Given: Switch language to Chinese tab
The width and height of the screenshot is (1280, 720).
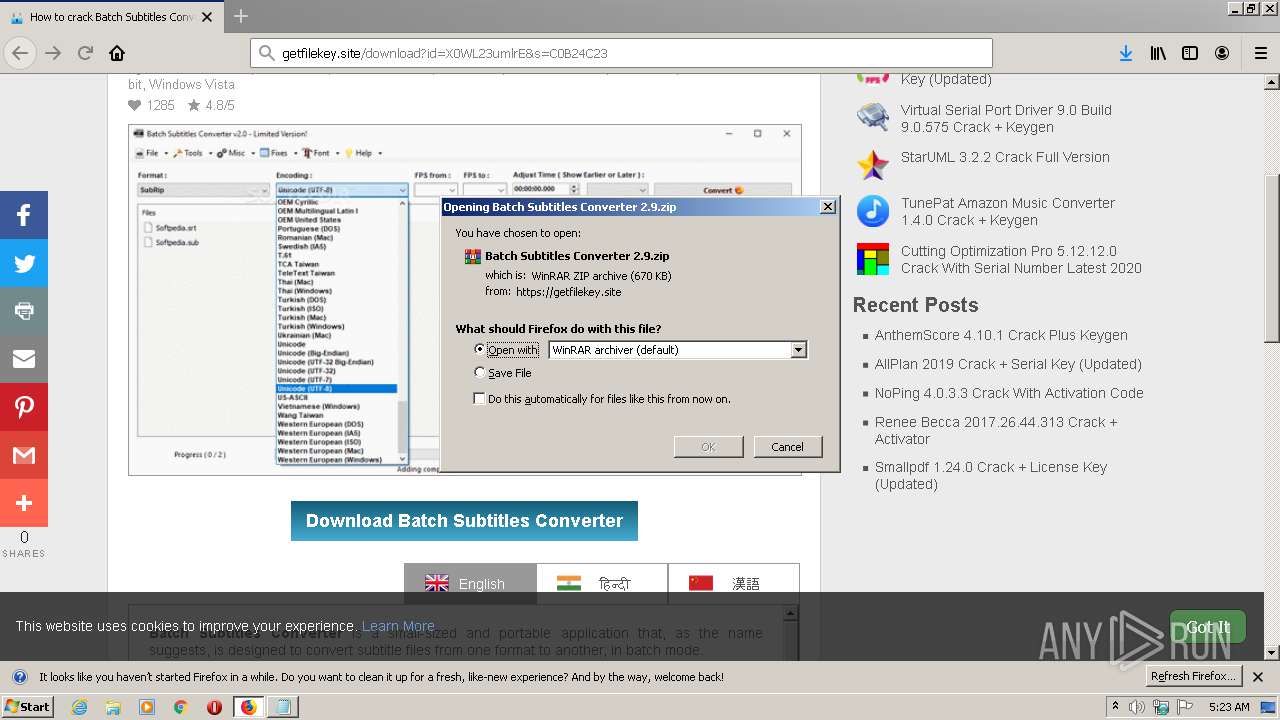Looking at the screenshot, I should tap(733, 584).
